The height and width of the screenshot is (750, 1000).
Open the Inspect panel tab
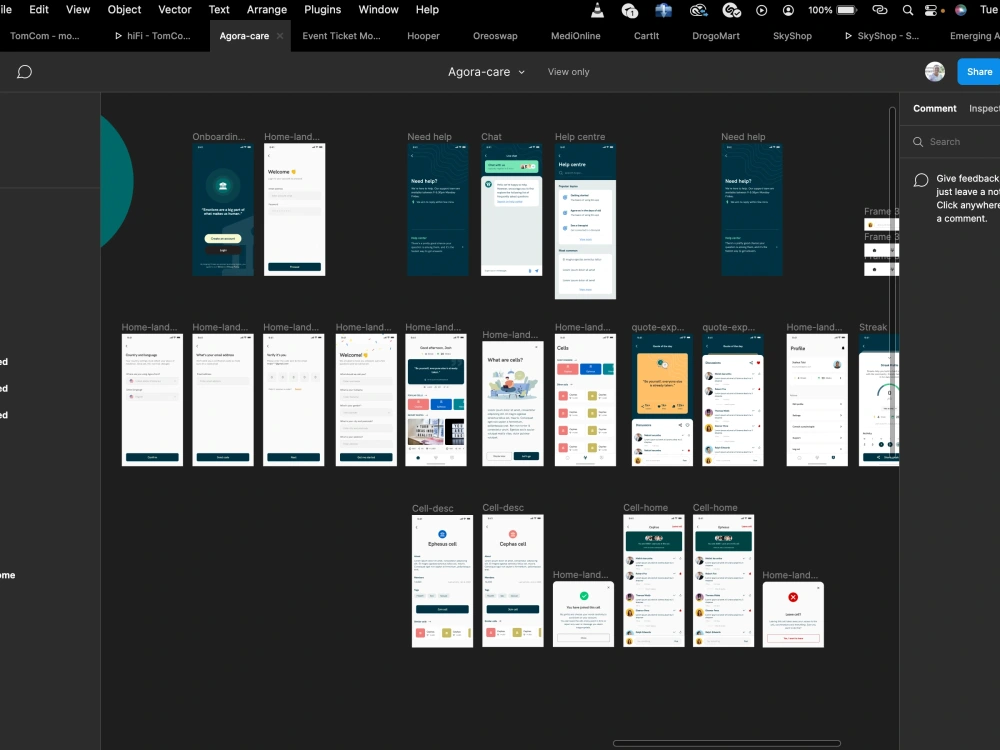984,108
